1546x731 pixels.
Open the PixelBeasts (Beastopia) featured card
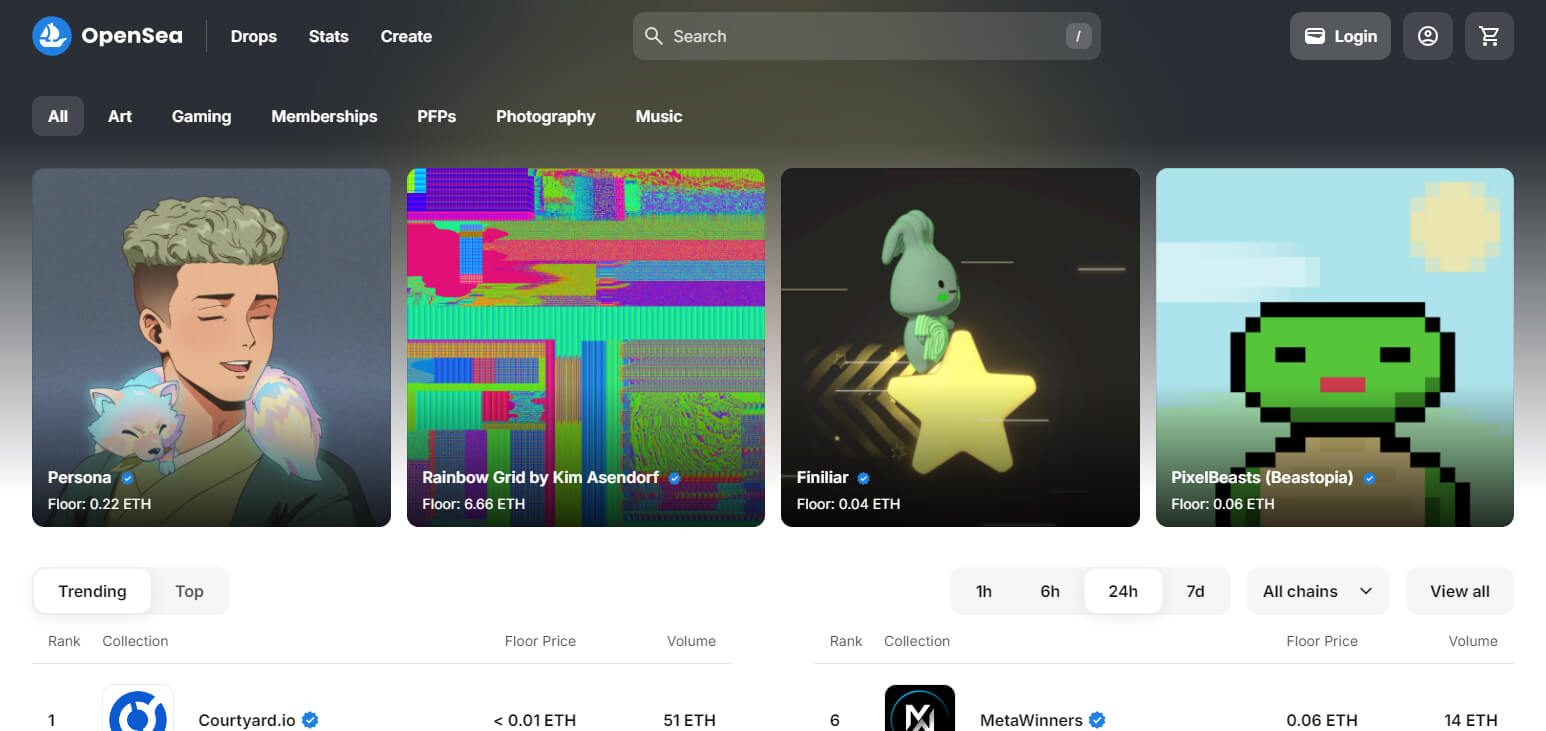[x=1335, y=347]
